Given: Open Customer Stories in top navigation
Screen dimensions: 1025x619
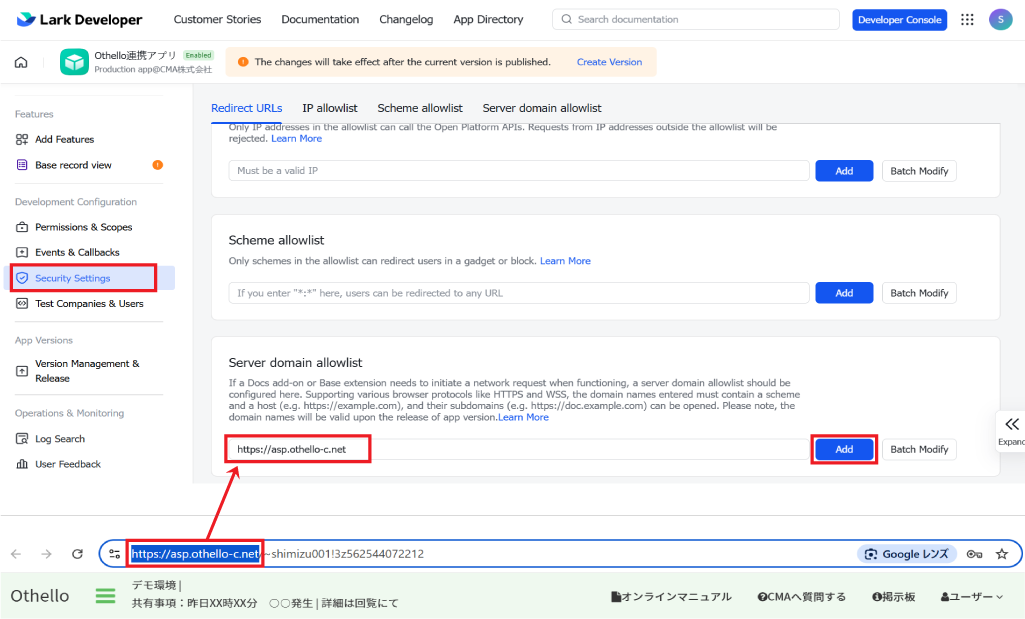Looking at the screenshot, I should tap(218, 20).
